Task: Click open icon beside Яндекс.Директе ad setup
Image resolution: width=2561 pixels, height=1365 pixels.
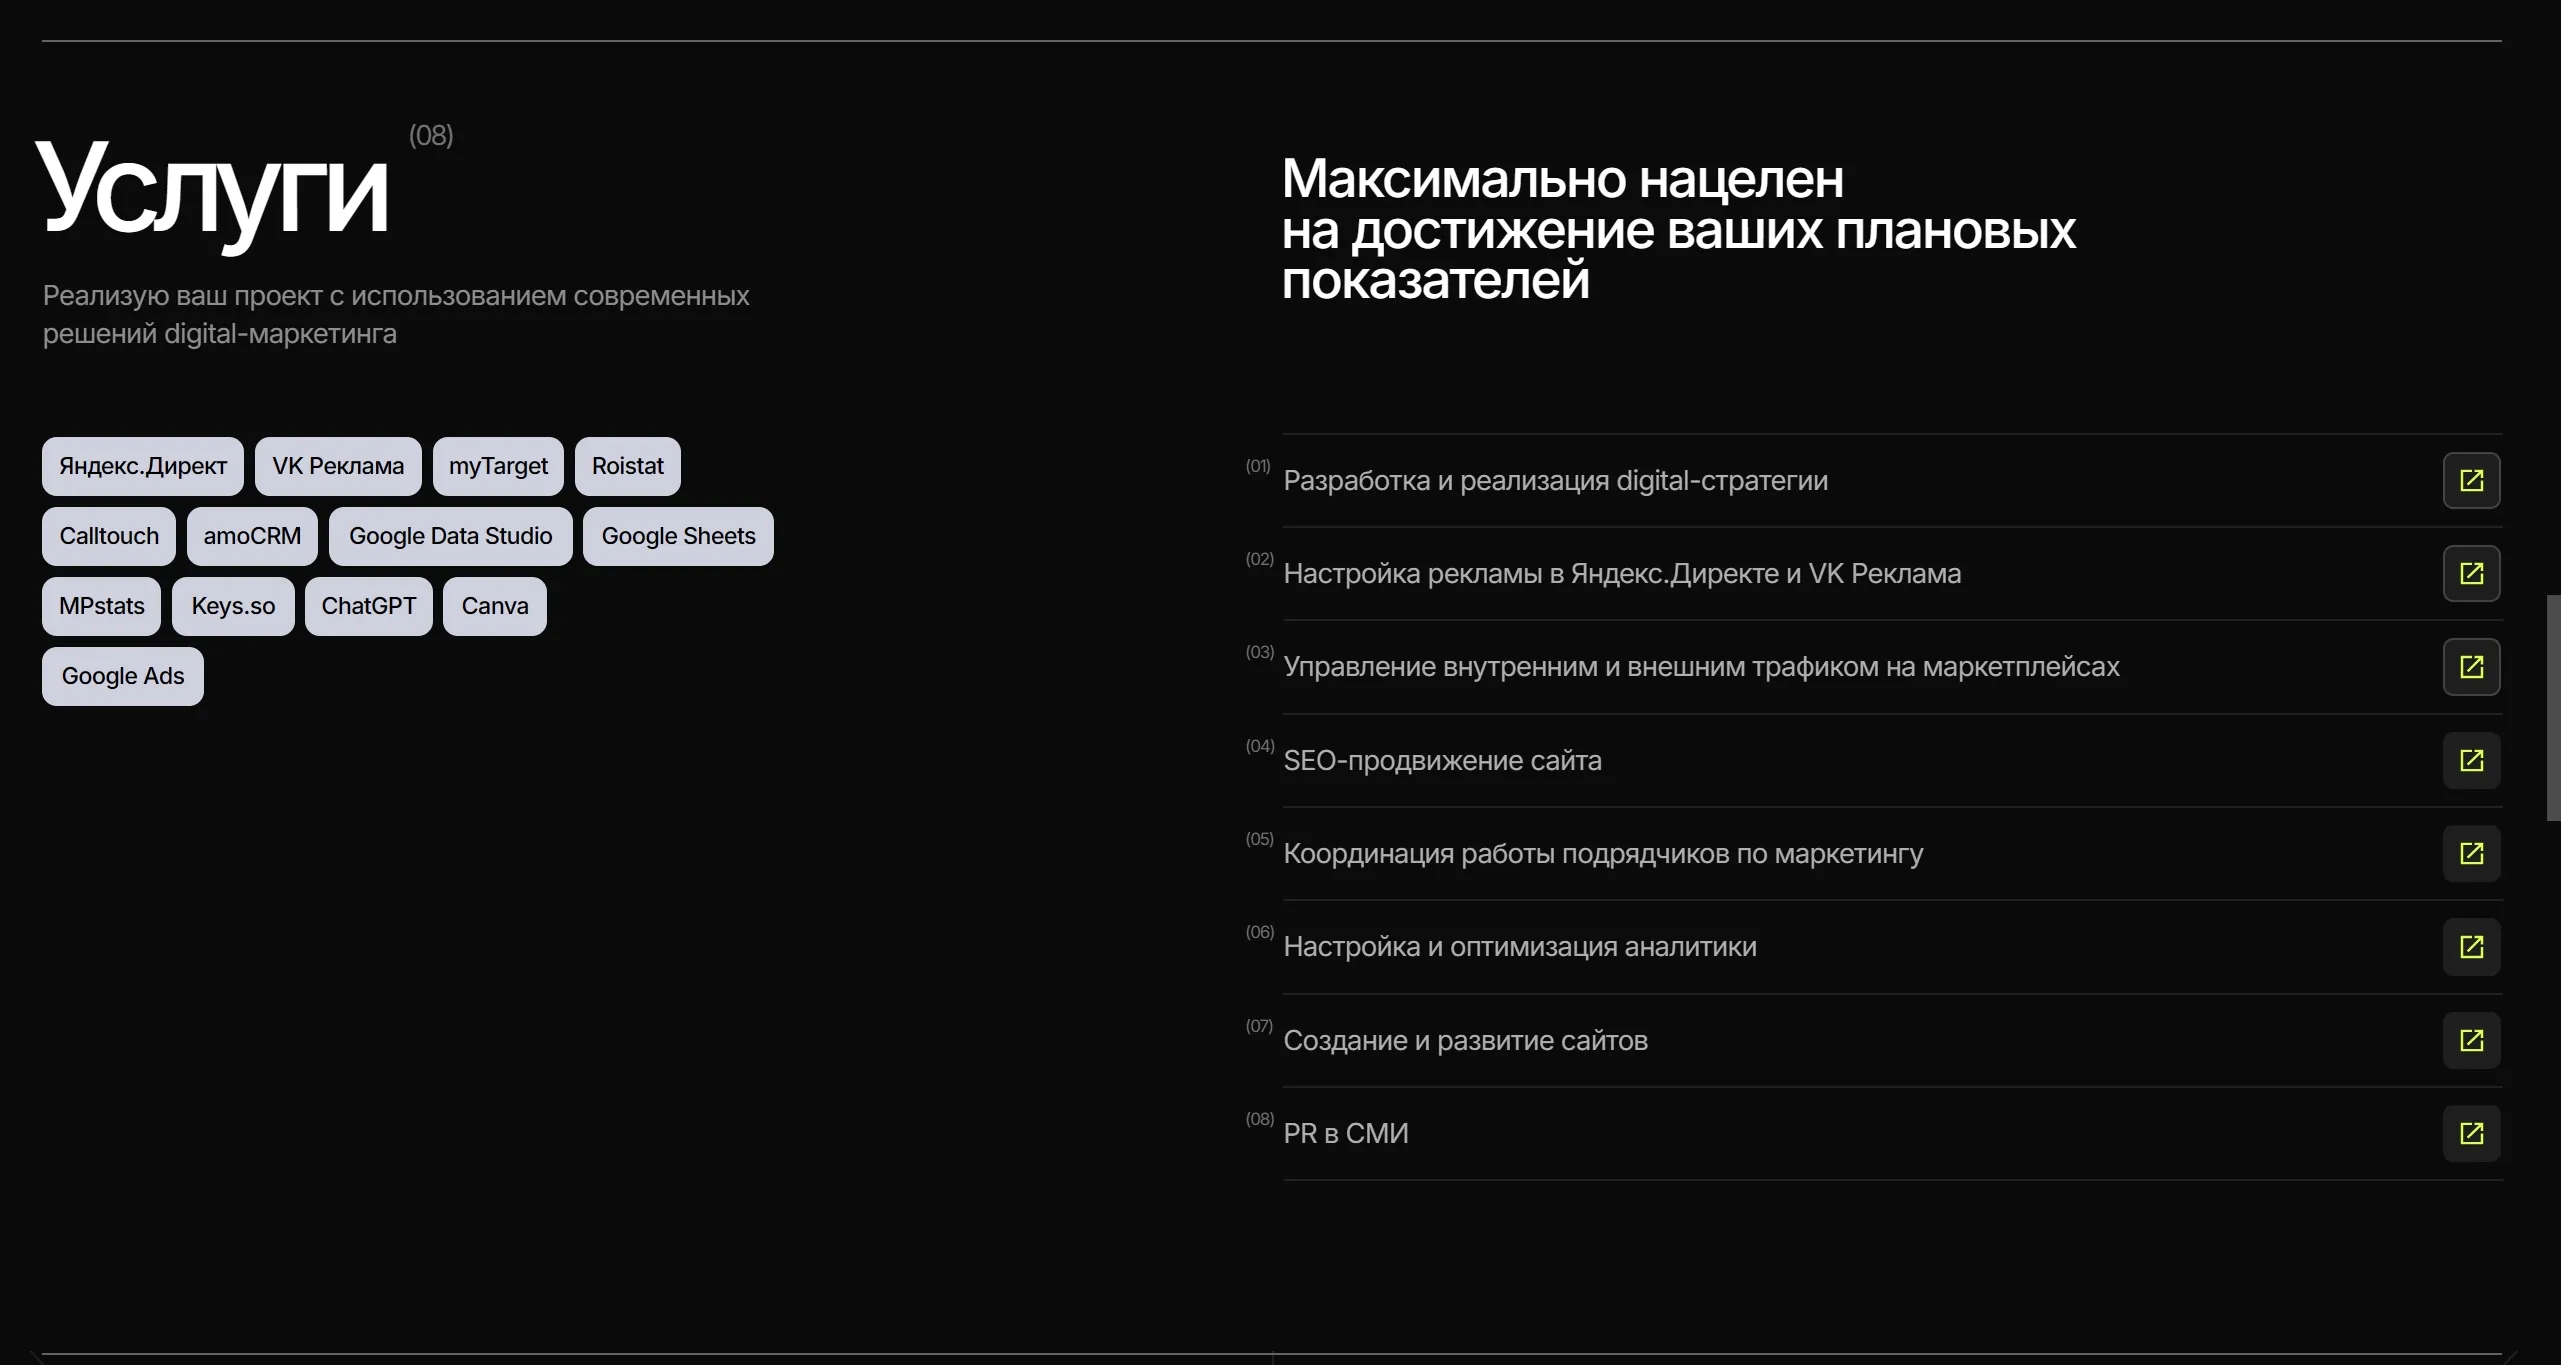Action: click(x=2471, y=574)
